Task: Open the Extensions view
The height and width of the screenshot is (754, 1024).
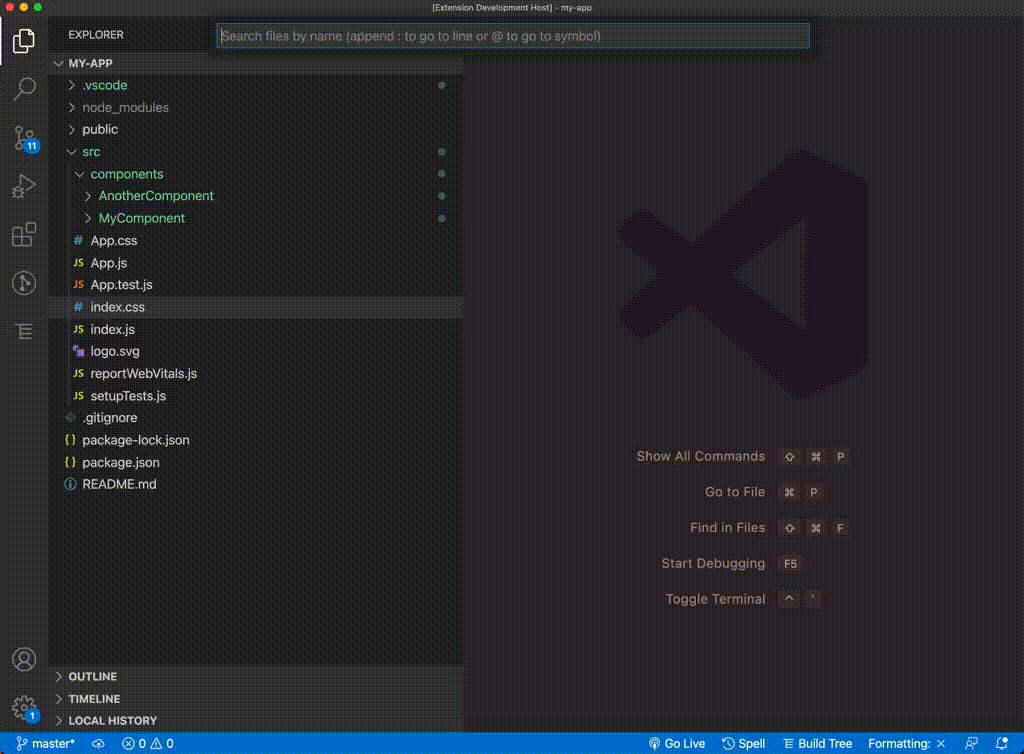Action: (24, 235)
